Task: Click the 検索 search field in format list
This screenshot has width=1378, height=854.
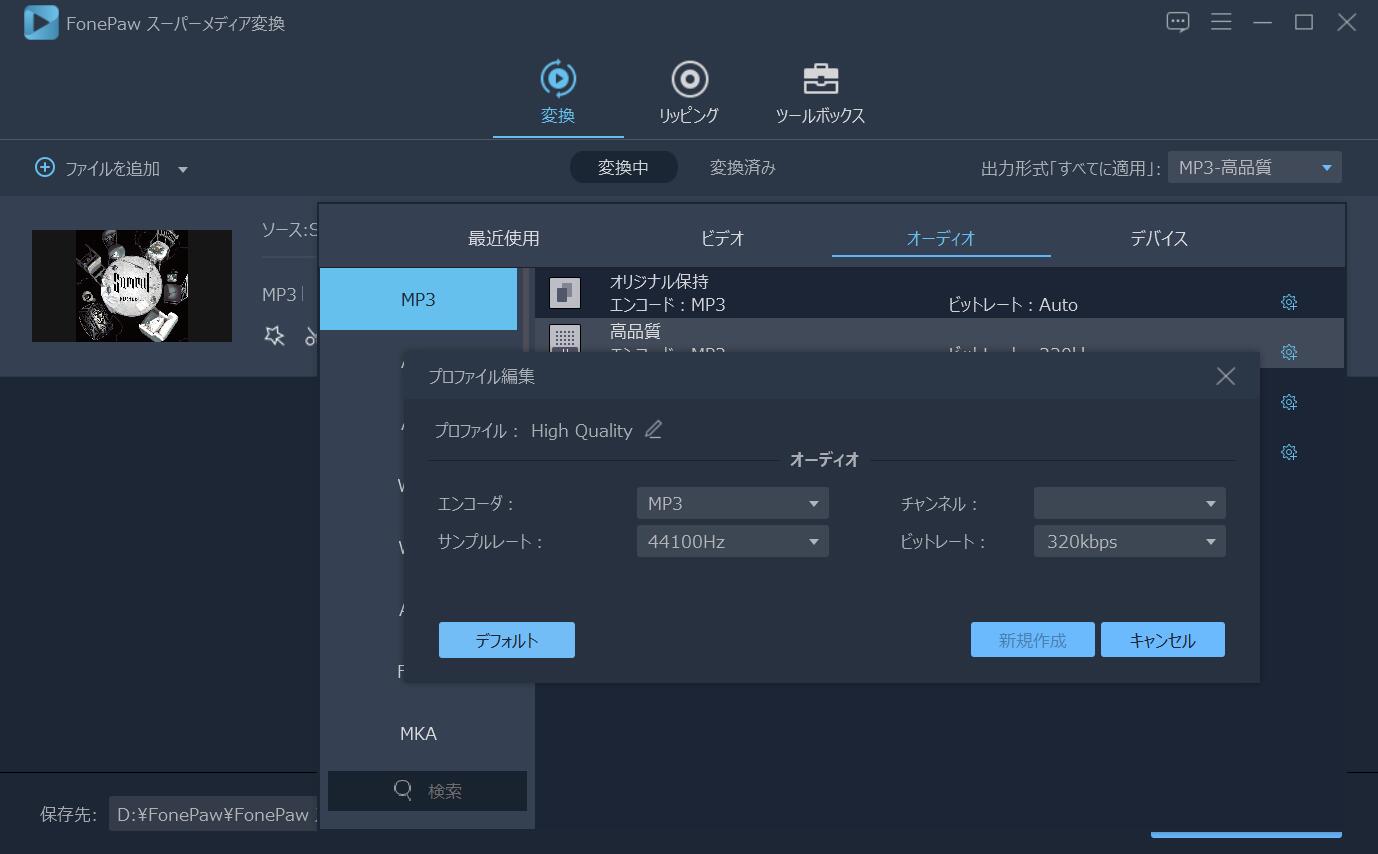Action: click(x=427, y=790)
